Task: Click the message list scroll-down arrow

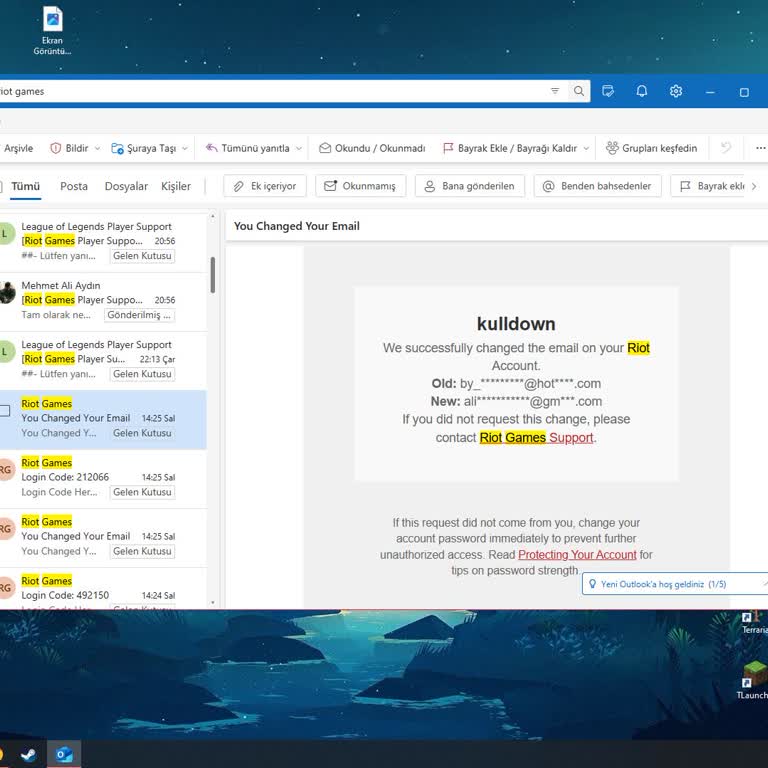Action: coord(213,602)
